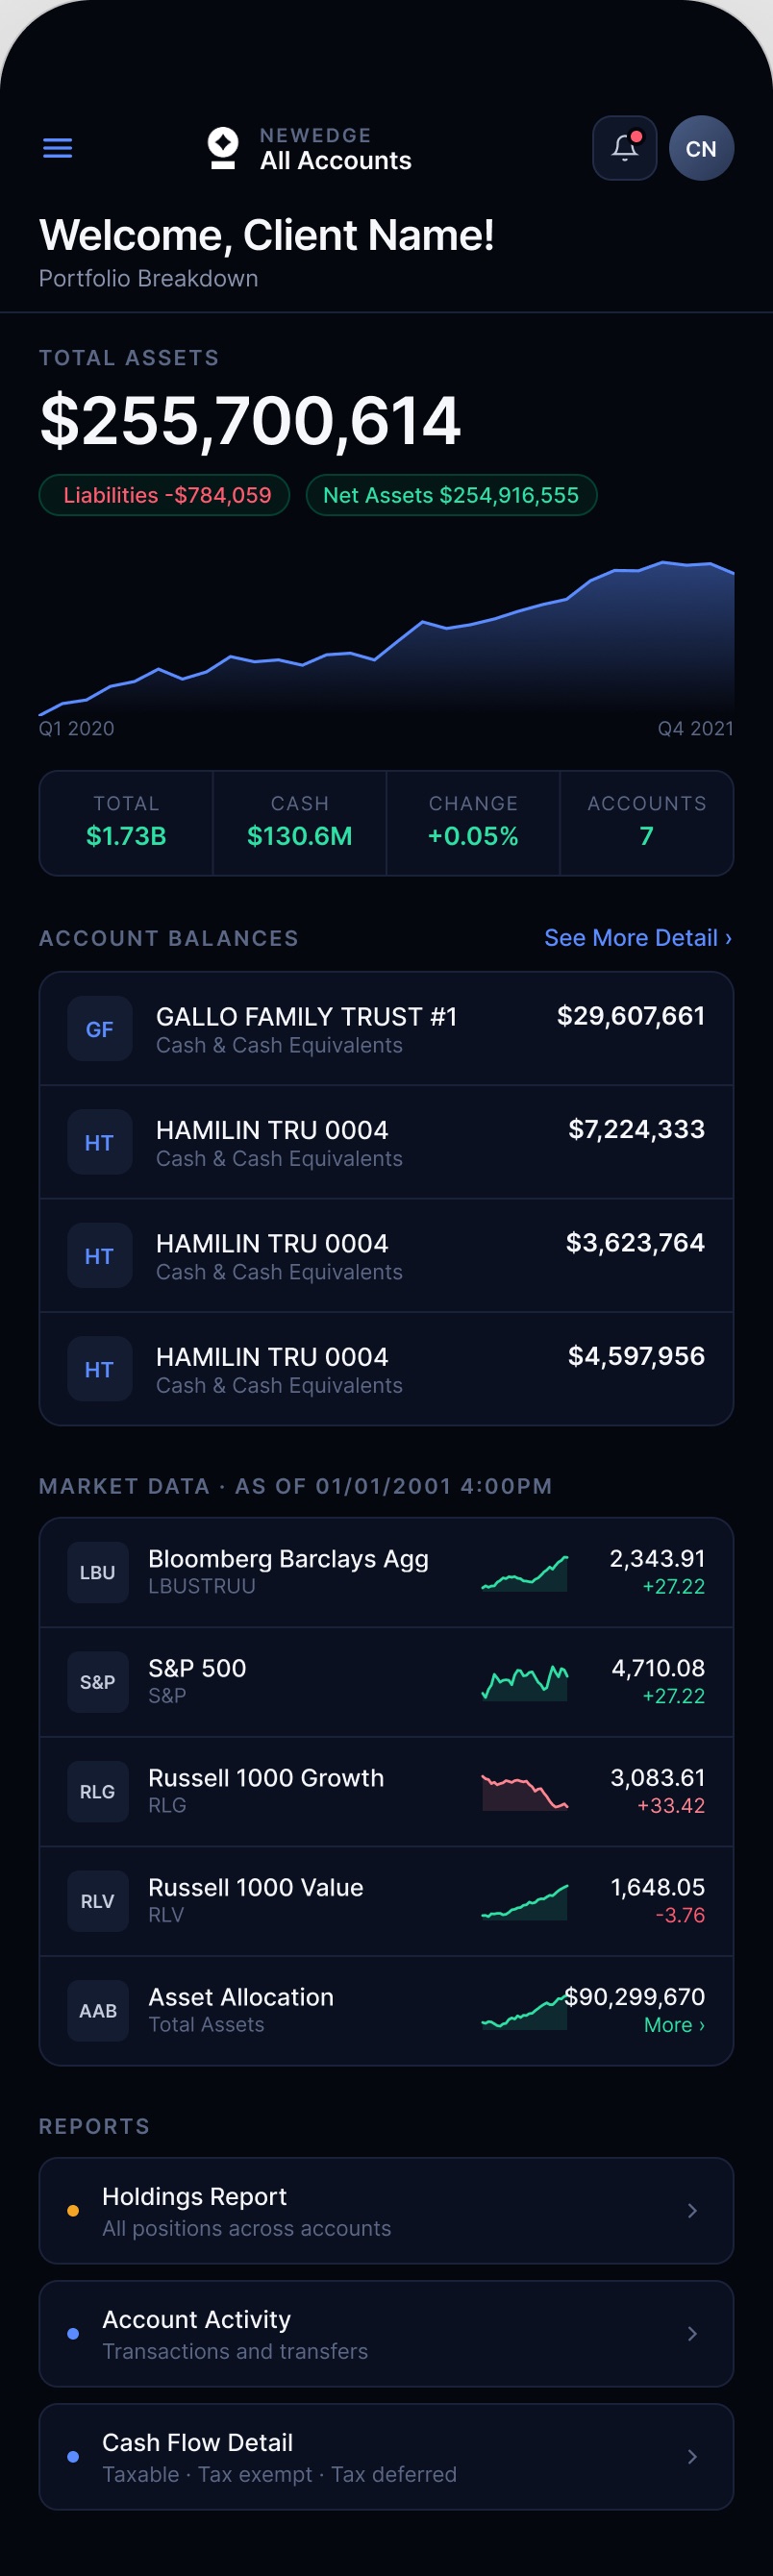Click the $4,597,956 balance

click(637, 1356)
